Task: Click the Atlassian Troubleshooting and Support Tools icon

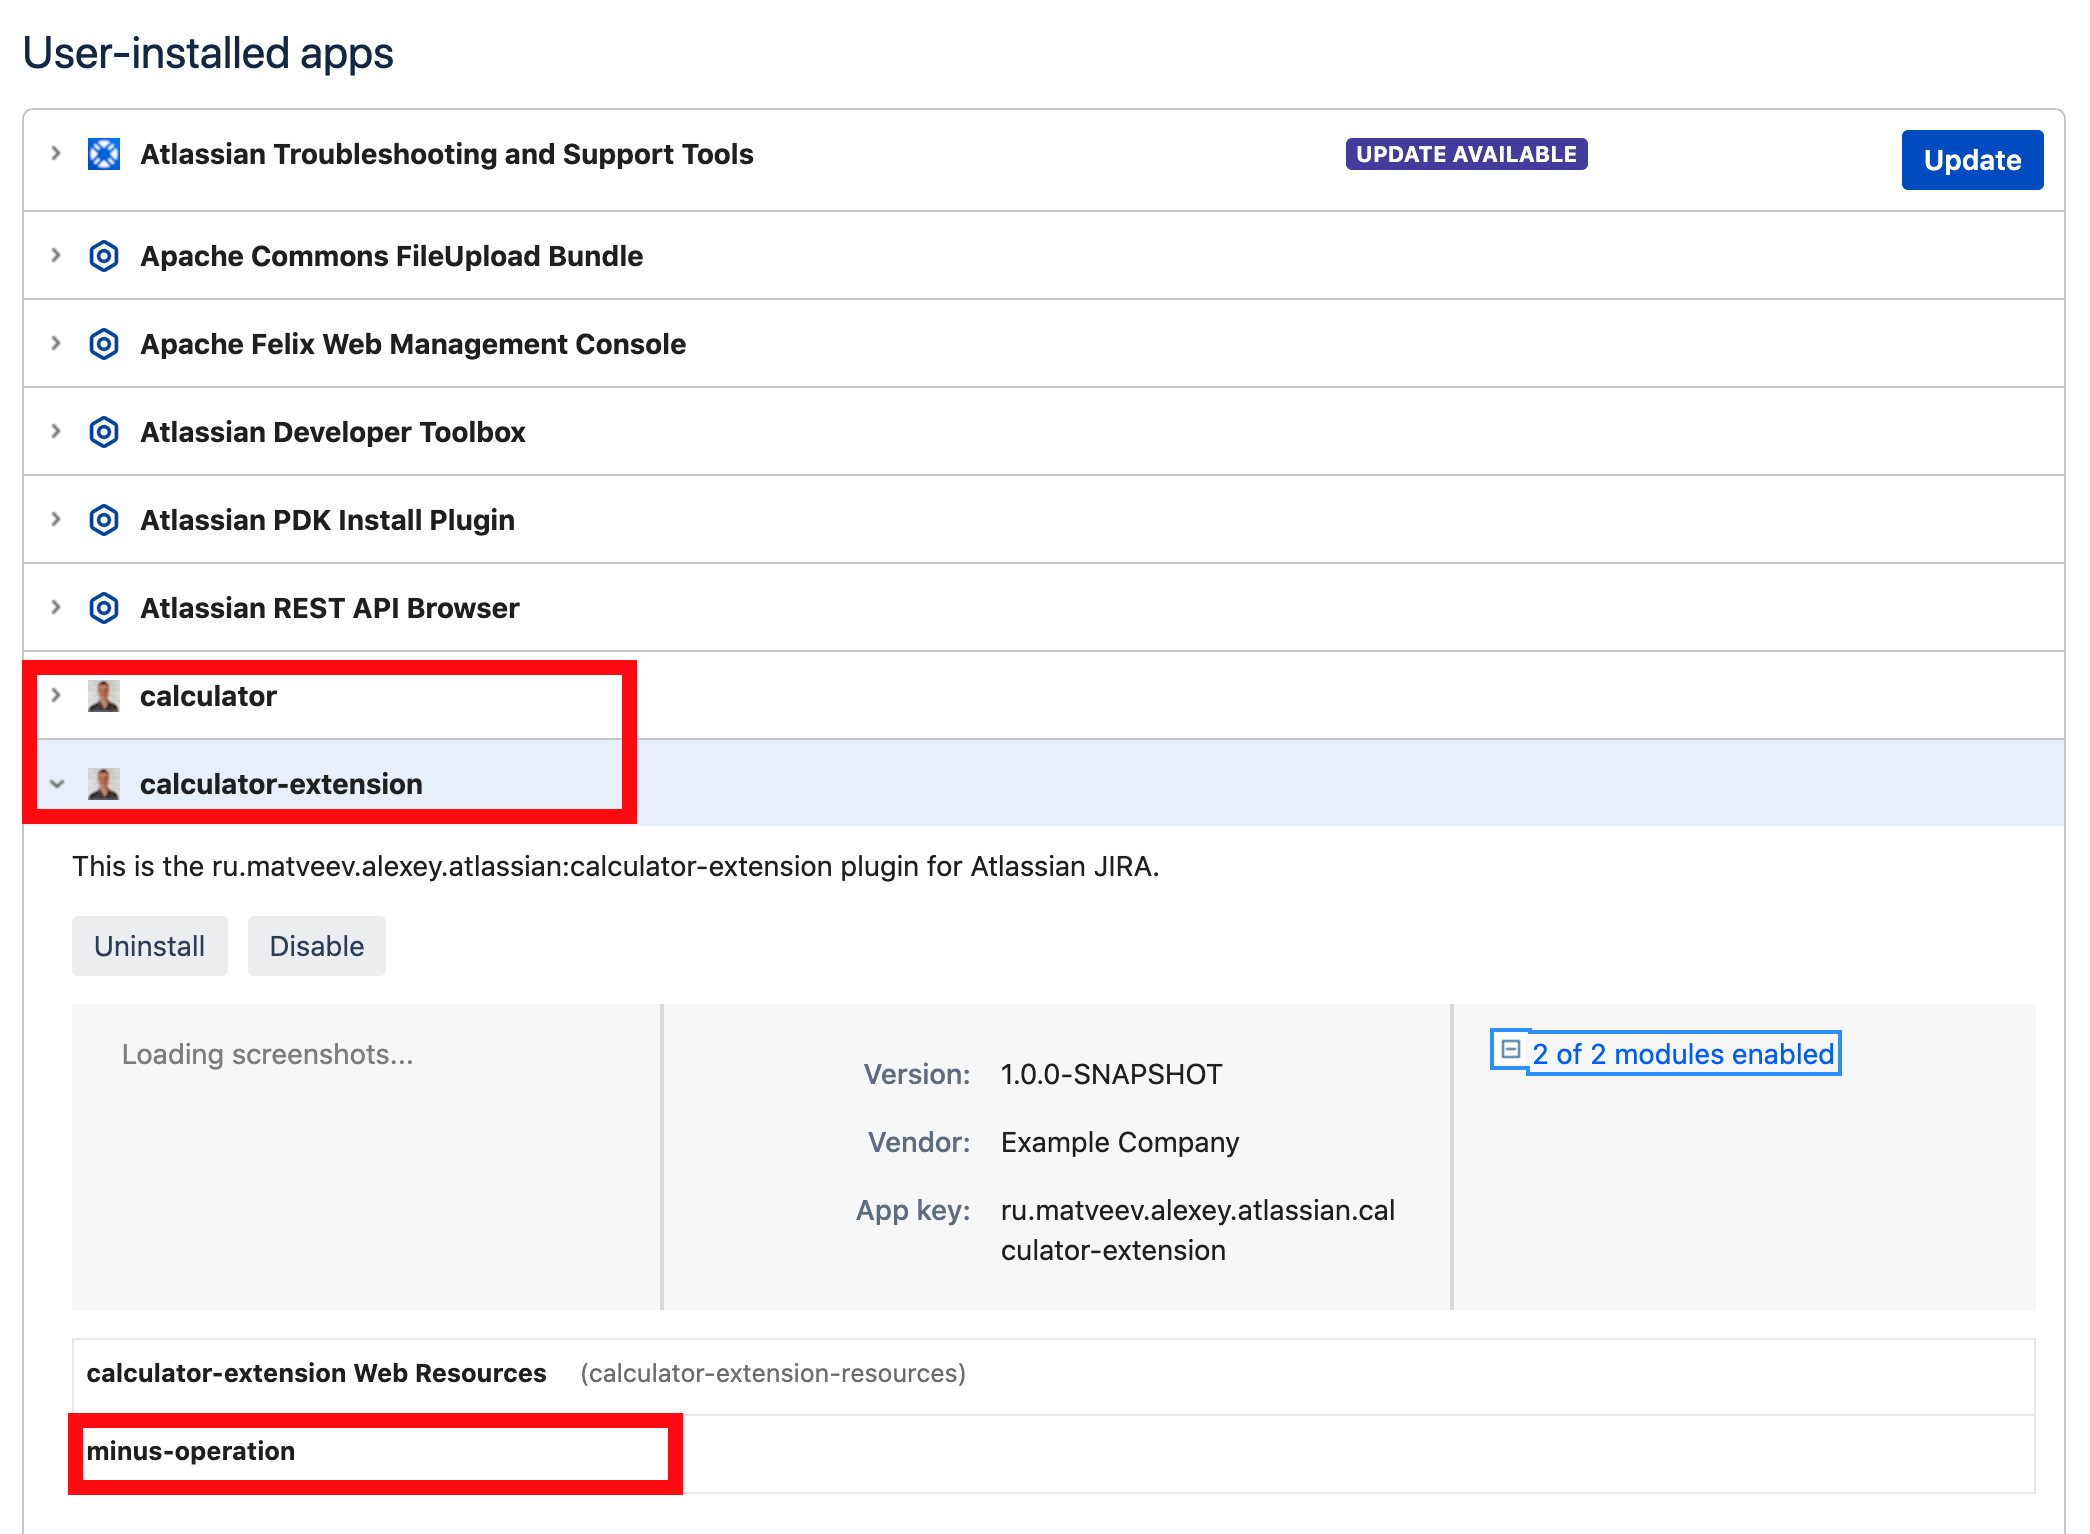Action: [104, 154]
